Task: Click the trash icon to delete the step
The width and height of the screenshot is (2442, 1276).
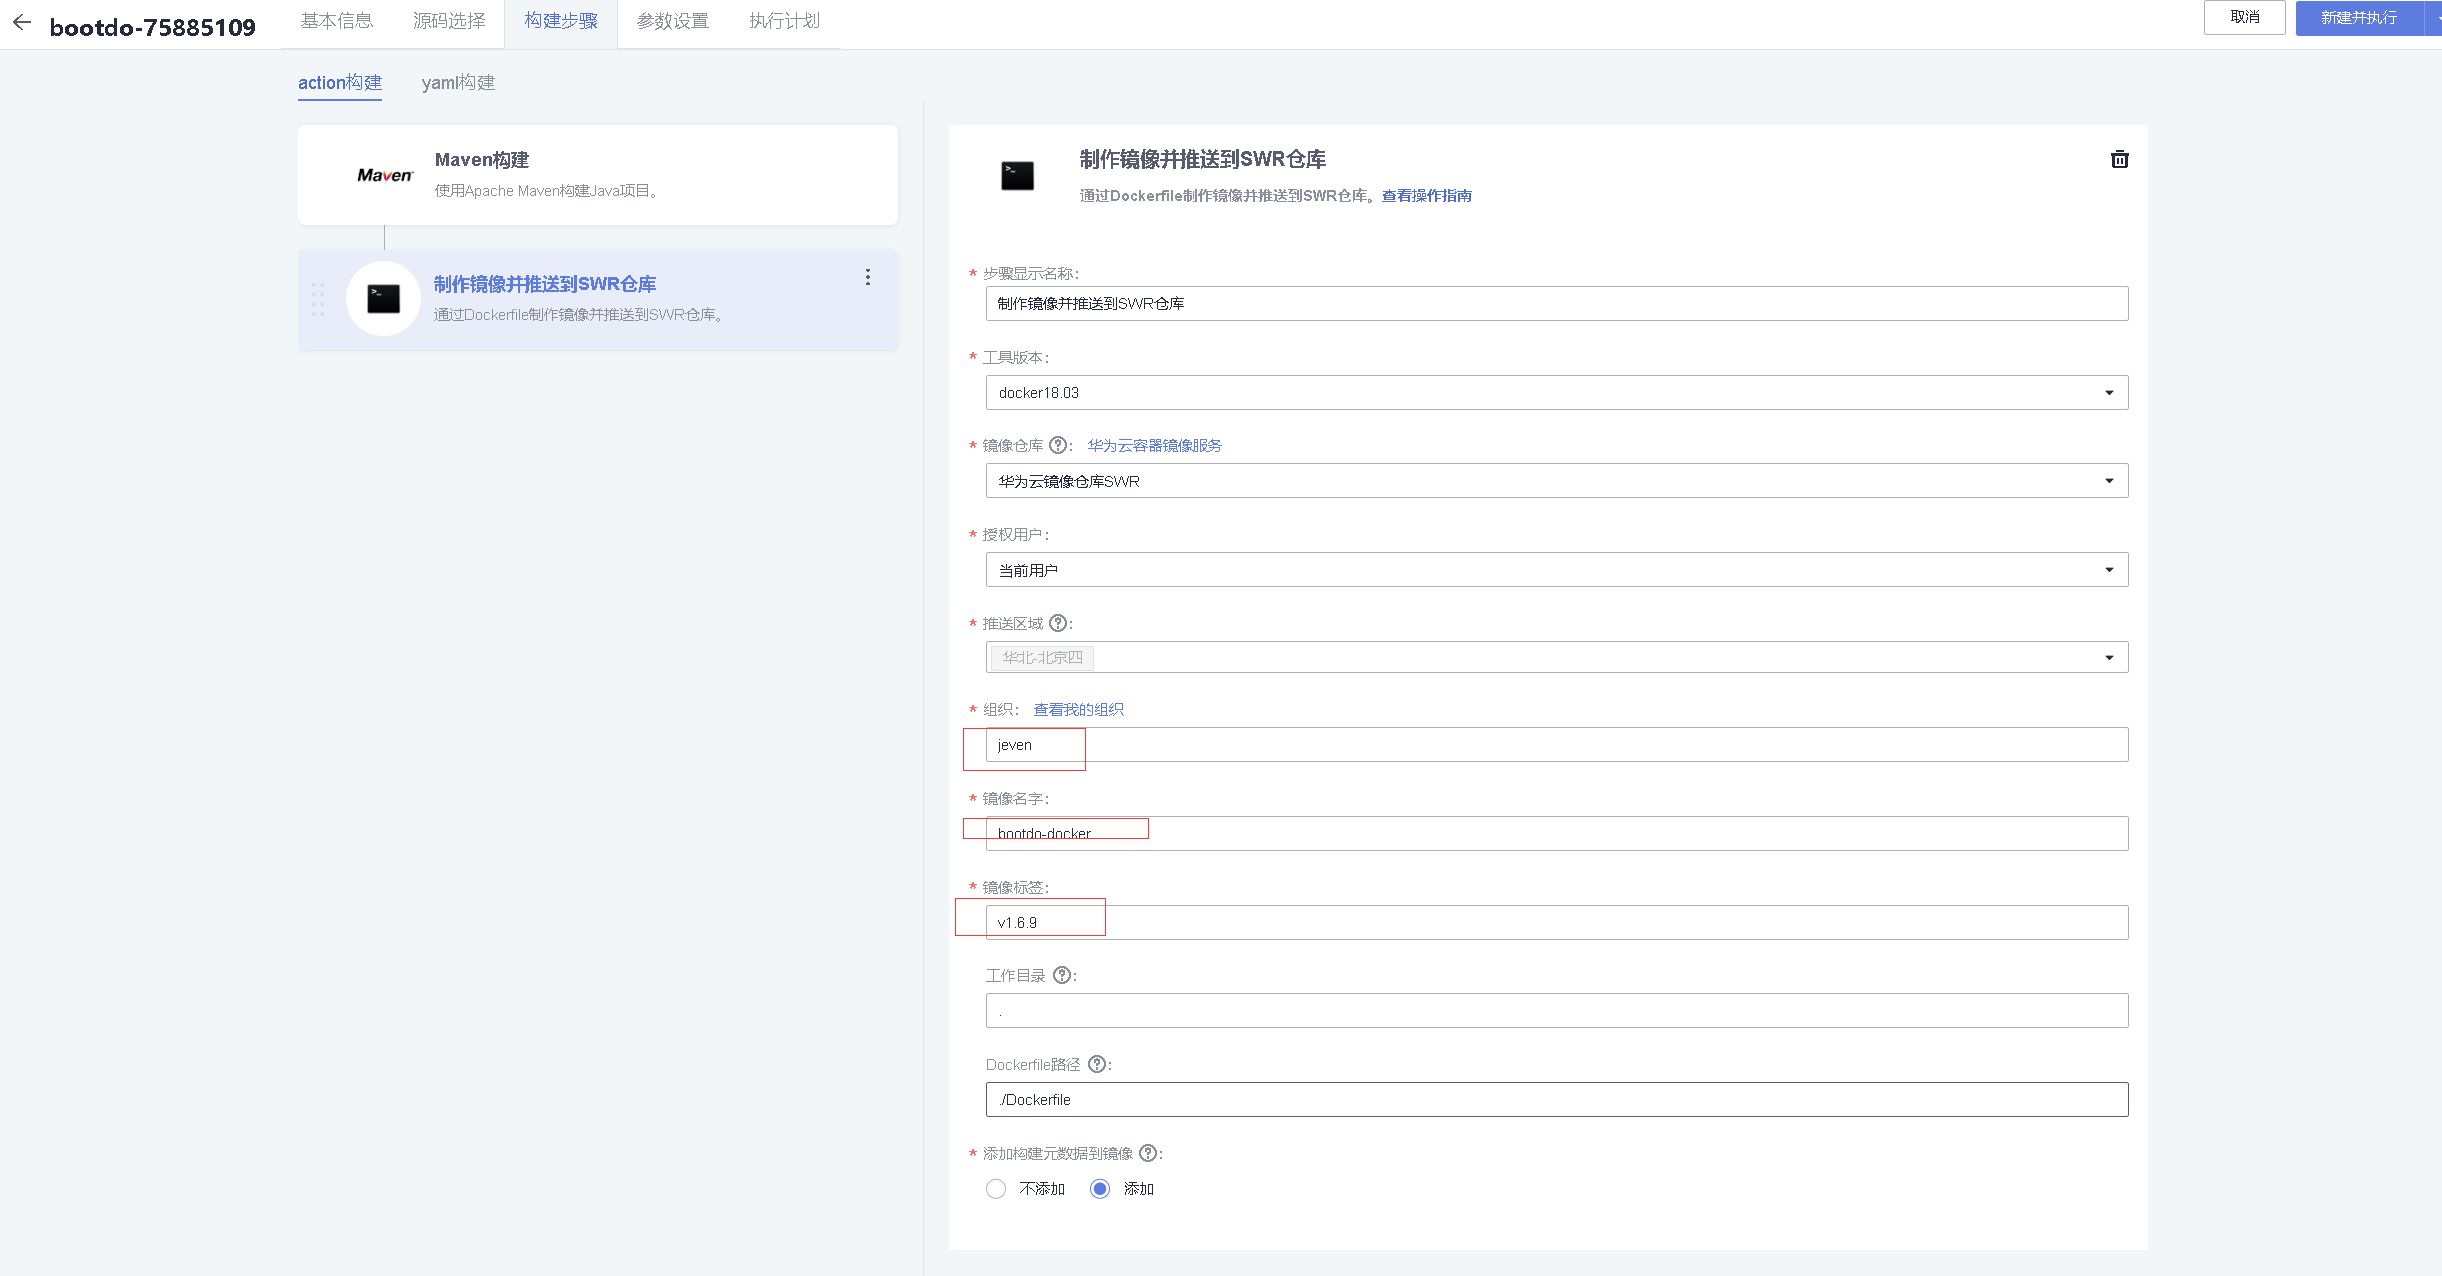Action: click(2120, 159)
